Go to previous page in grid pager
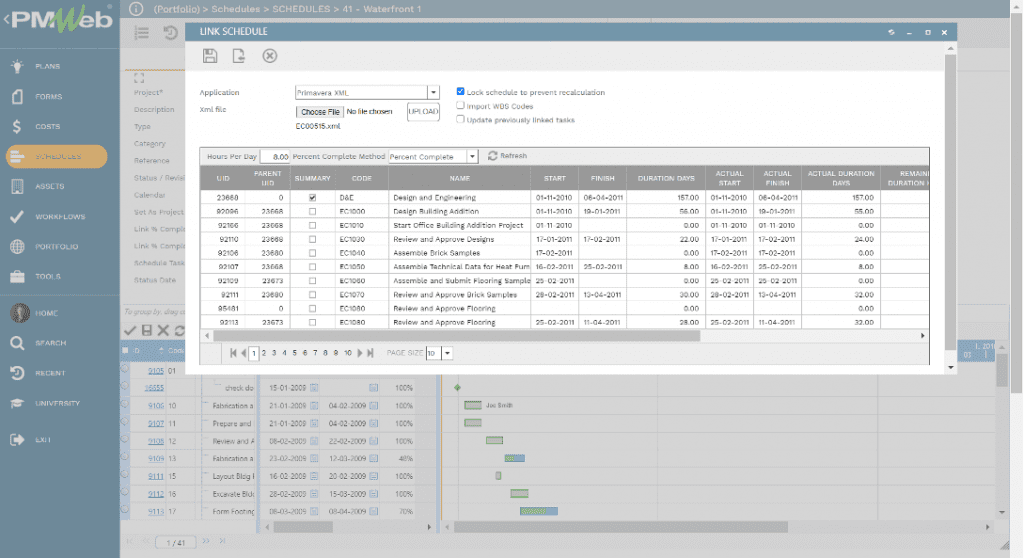This screenshot has width=1024, height=558. point(244,353)
